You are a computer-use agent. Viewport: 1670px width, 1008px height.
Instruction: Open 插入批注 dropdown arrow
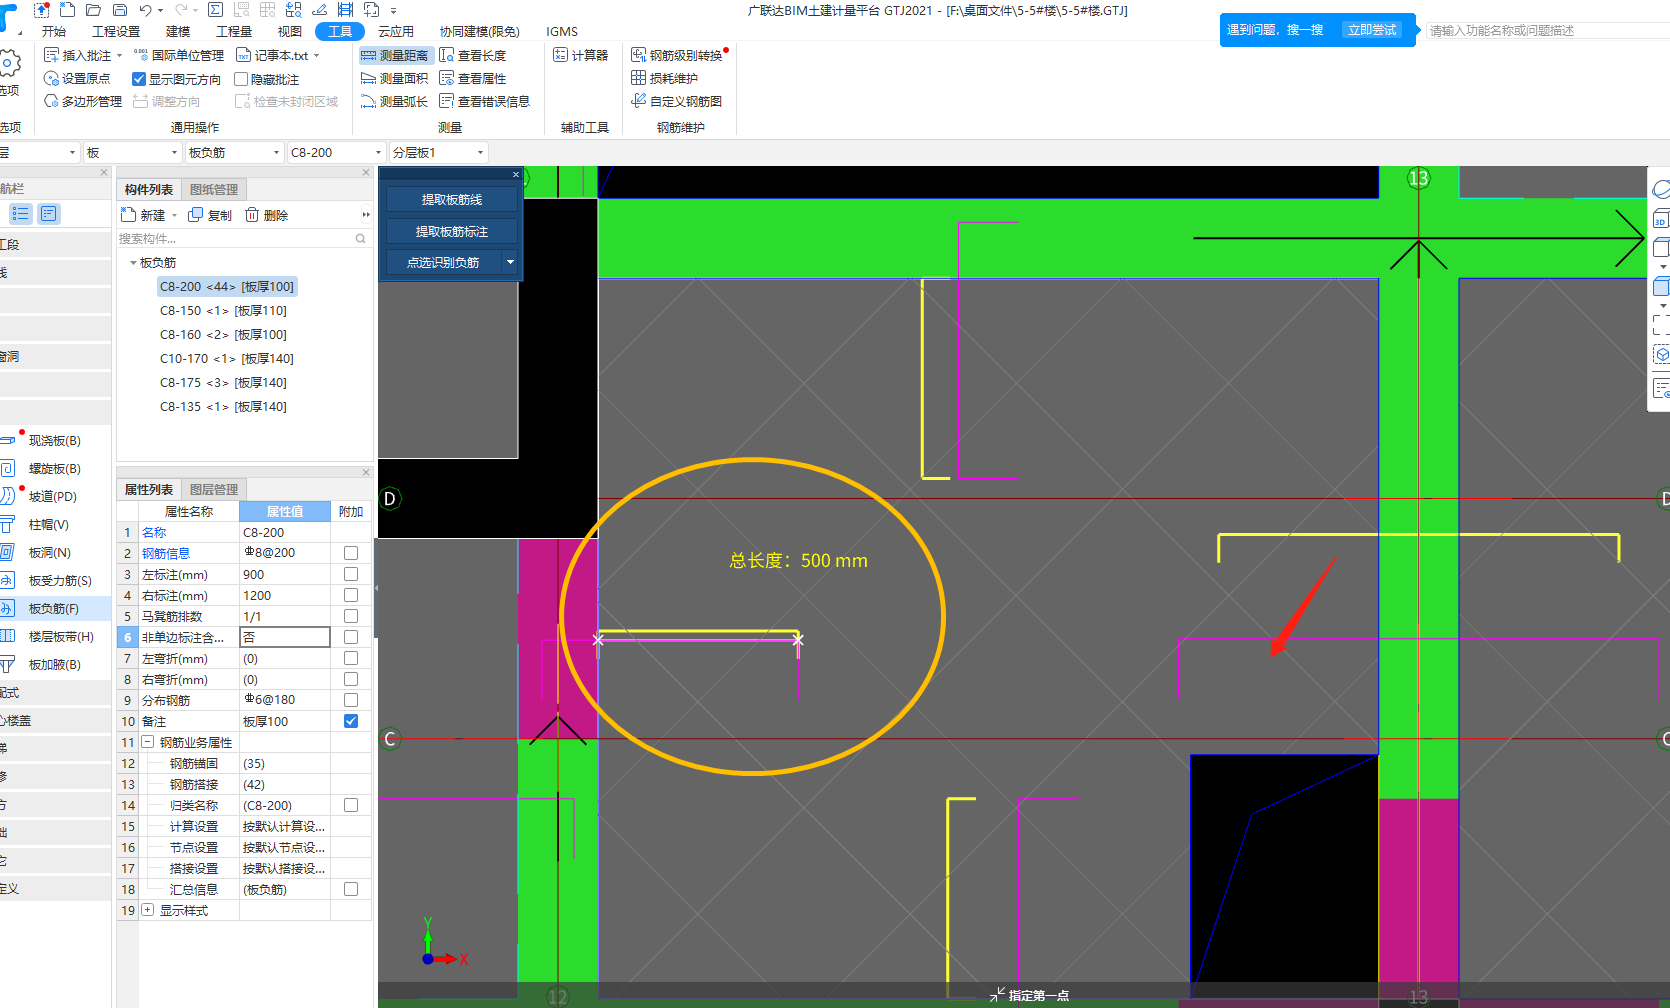tap(119, 56)
